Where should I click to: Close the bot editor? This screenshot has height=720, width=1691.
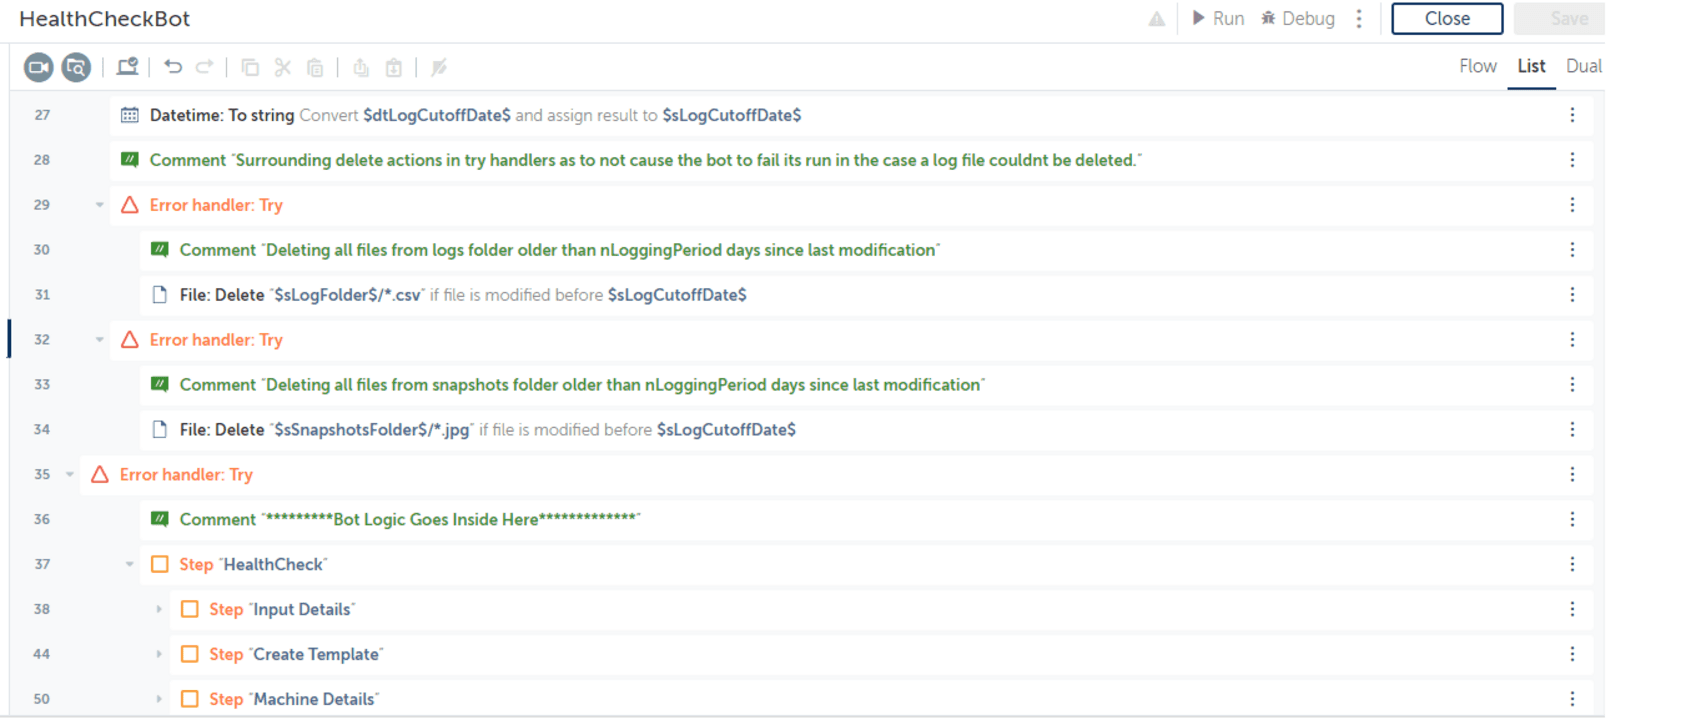(1447, 19)
